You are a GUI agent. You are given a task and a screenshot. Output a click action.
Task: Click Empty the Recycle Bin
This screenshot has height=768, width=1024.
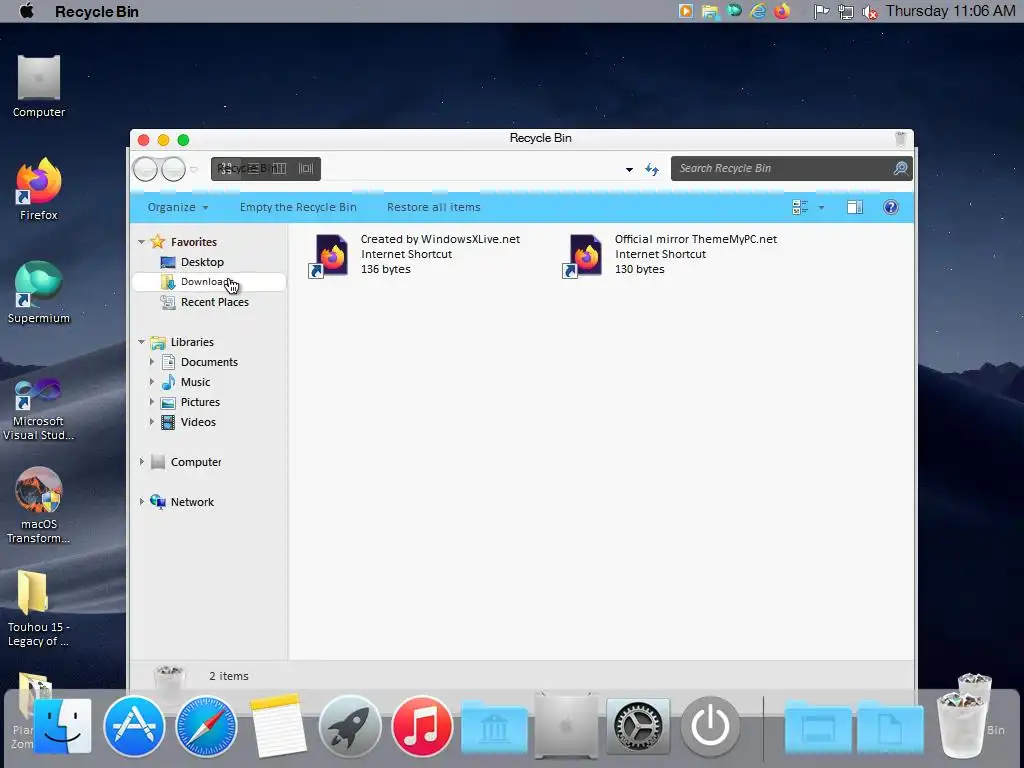pos(298,207)
